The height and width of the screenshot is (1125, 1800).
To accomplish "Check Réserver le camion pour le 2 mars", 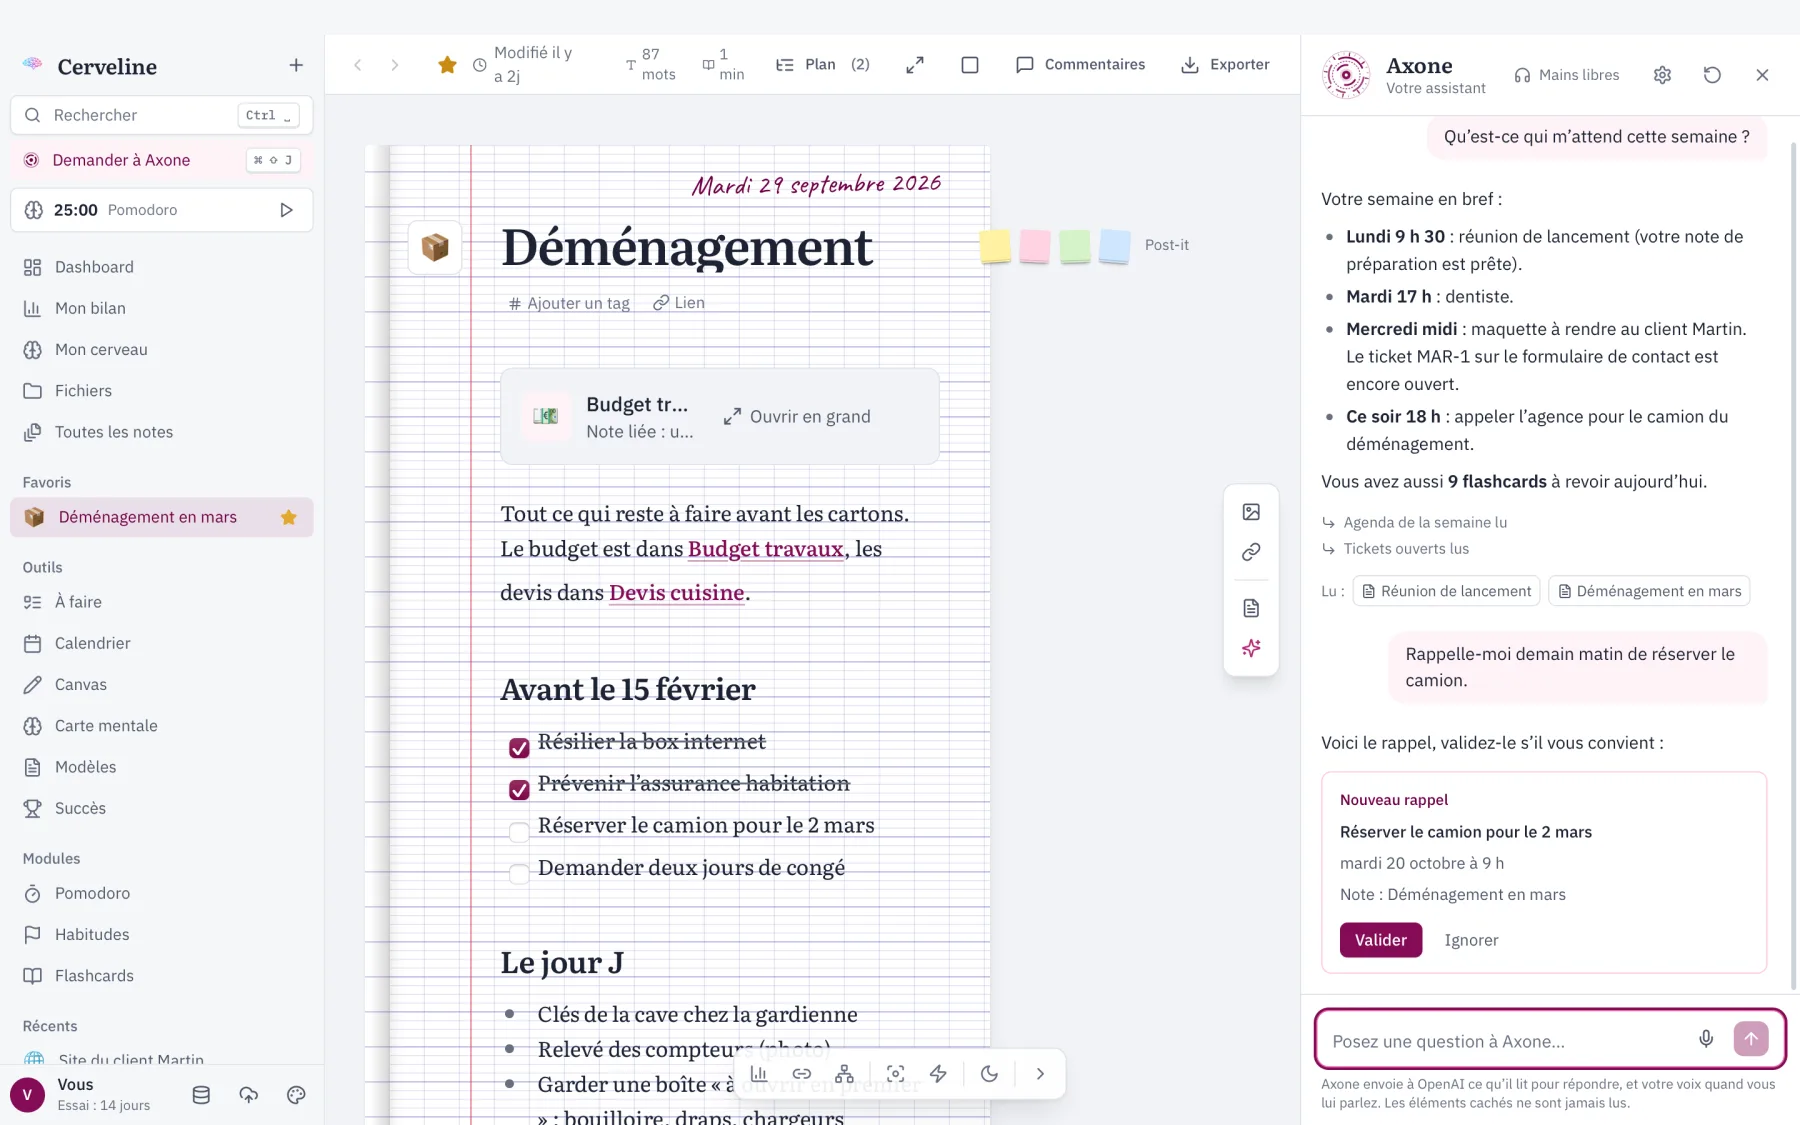I will click(519, 832).
